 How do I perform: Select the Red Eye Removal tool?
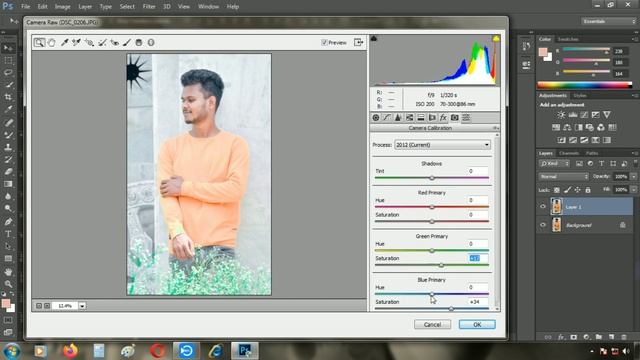pyautogui.click(x=115, y=42)
